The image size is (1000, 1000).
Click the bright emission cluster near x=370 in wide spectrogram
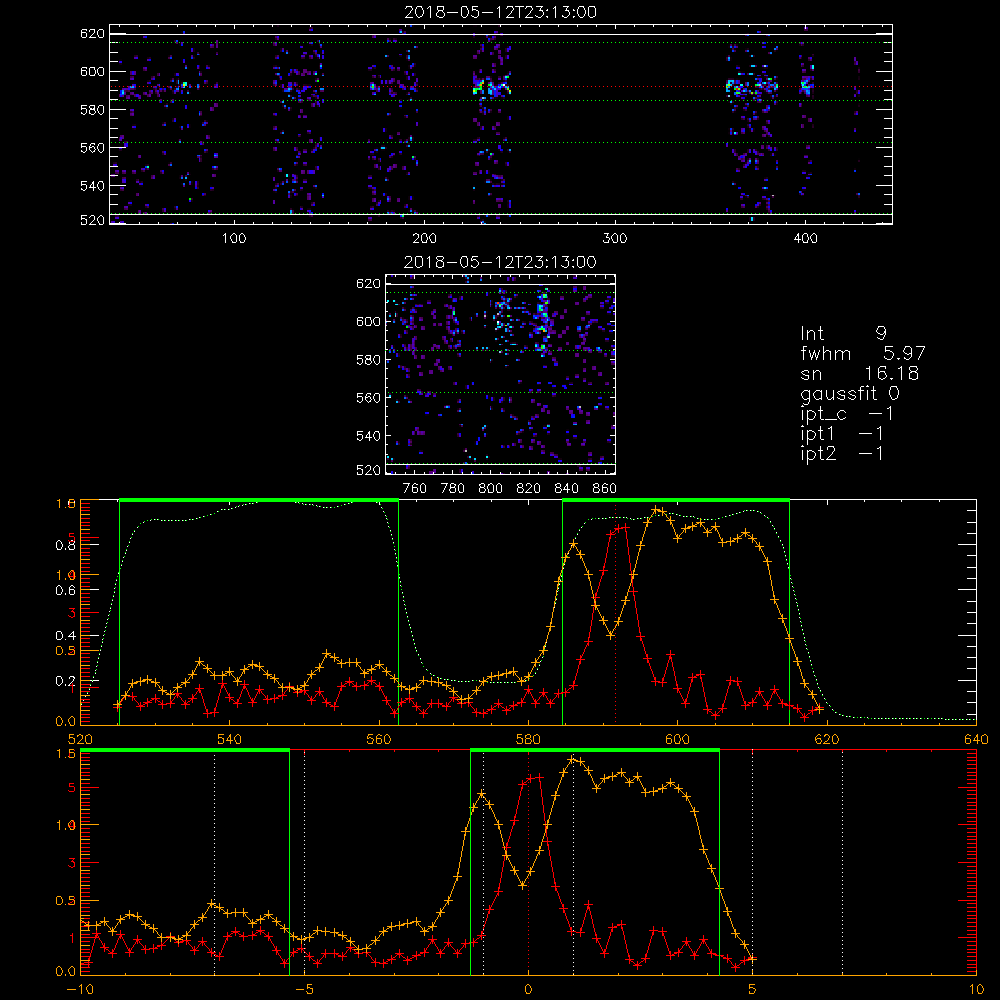(753, 86)
